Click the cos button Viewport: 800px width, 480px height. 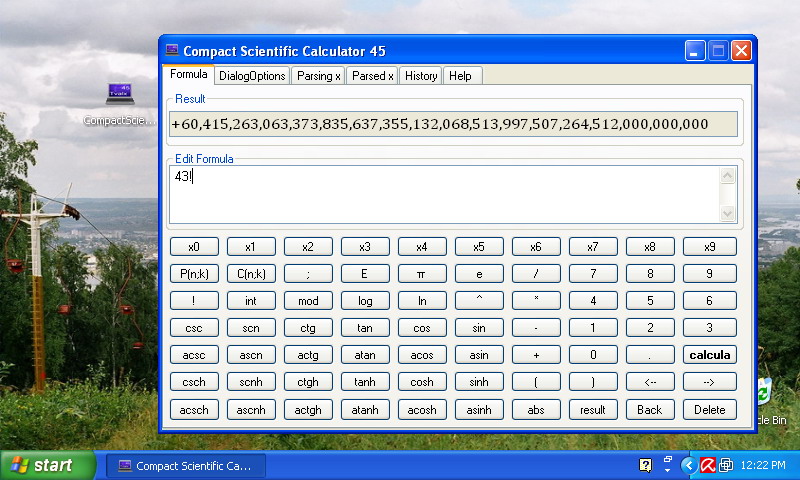(422, 327)
